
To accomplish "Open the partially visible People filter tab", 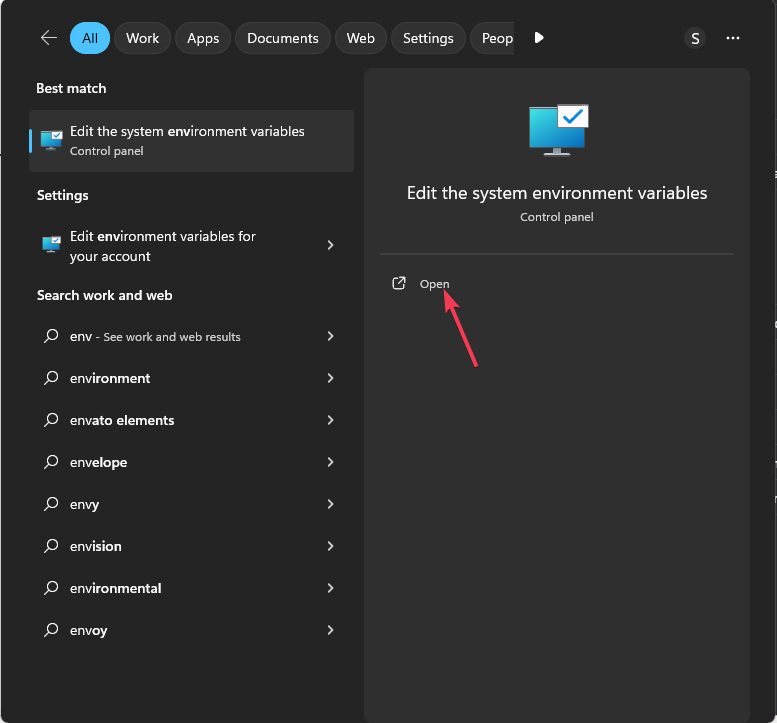I will point(492,38).
